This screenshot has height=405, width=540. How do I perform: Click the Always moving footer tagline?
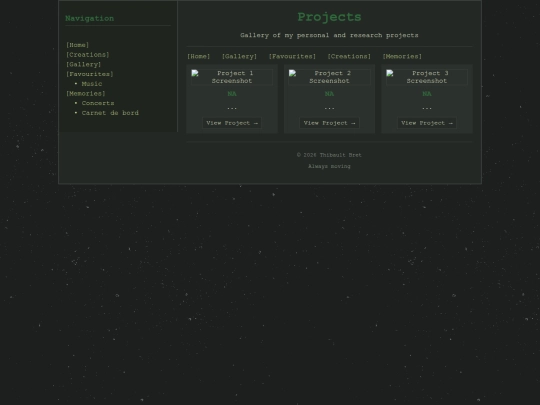[329, 166]
